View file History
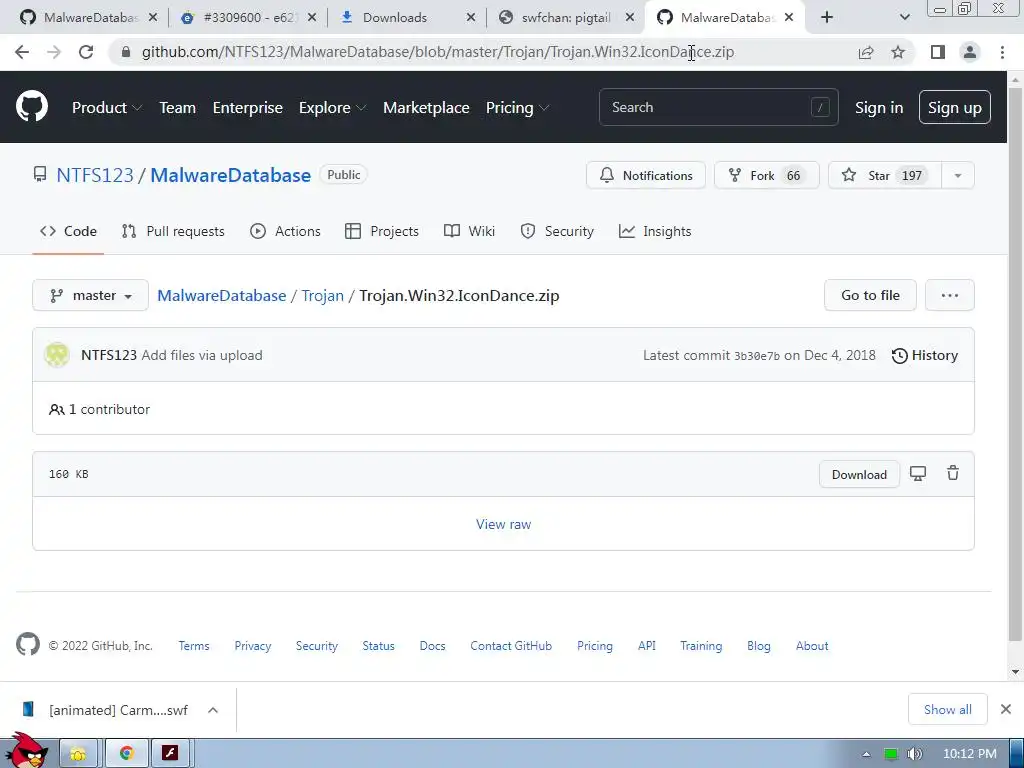Viewport: 1024px width, 768px height. 925,355
